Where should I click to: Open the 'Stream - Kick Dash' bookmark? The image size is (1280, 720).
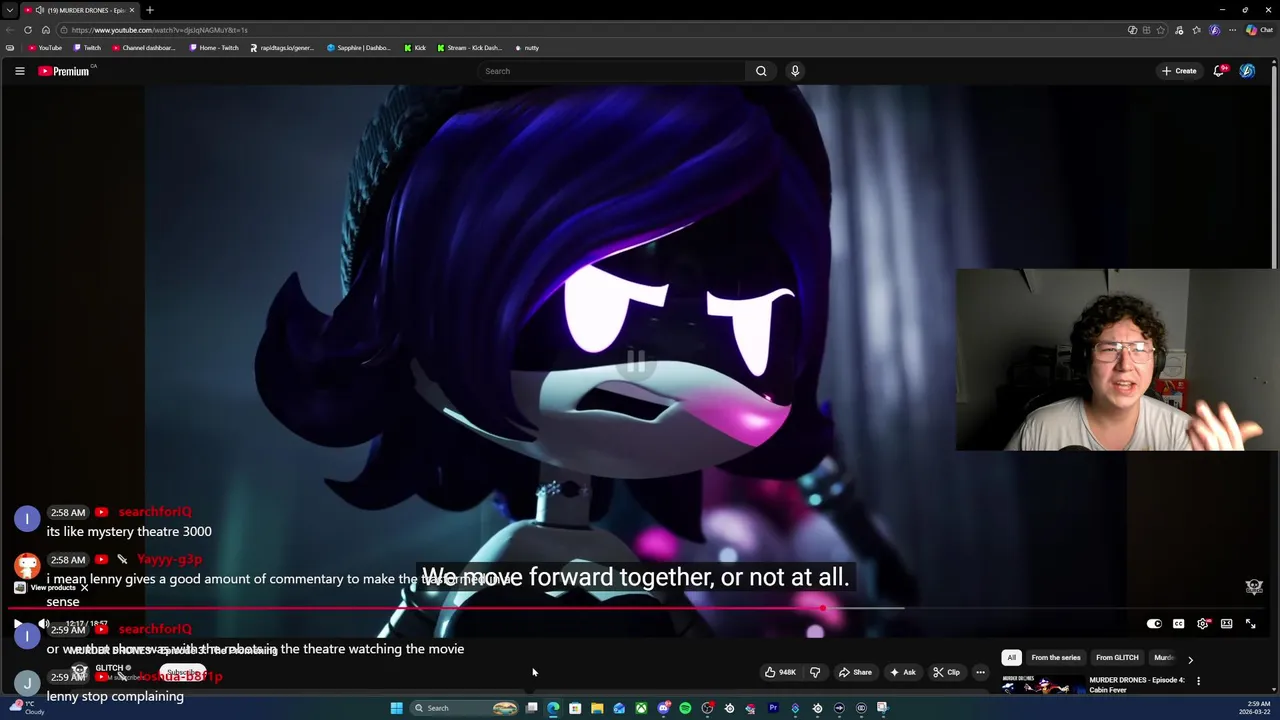469,48
